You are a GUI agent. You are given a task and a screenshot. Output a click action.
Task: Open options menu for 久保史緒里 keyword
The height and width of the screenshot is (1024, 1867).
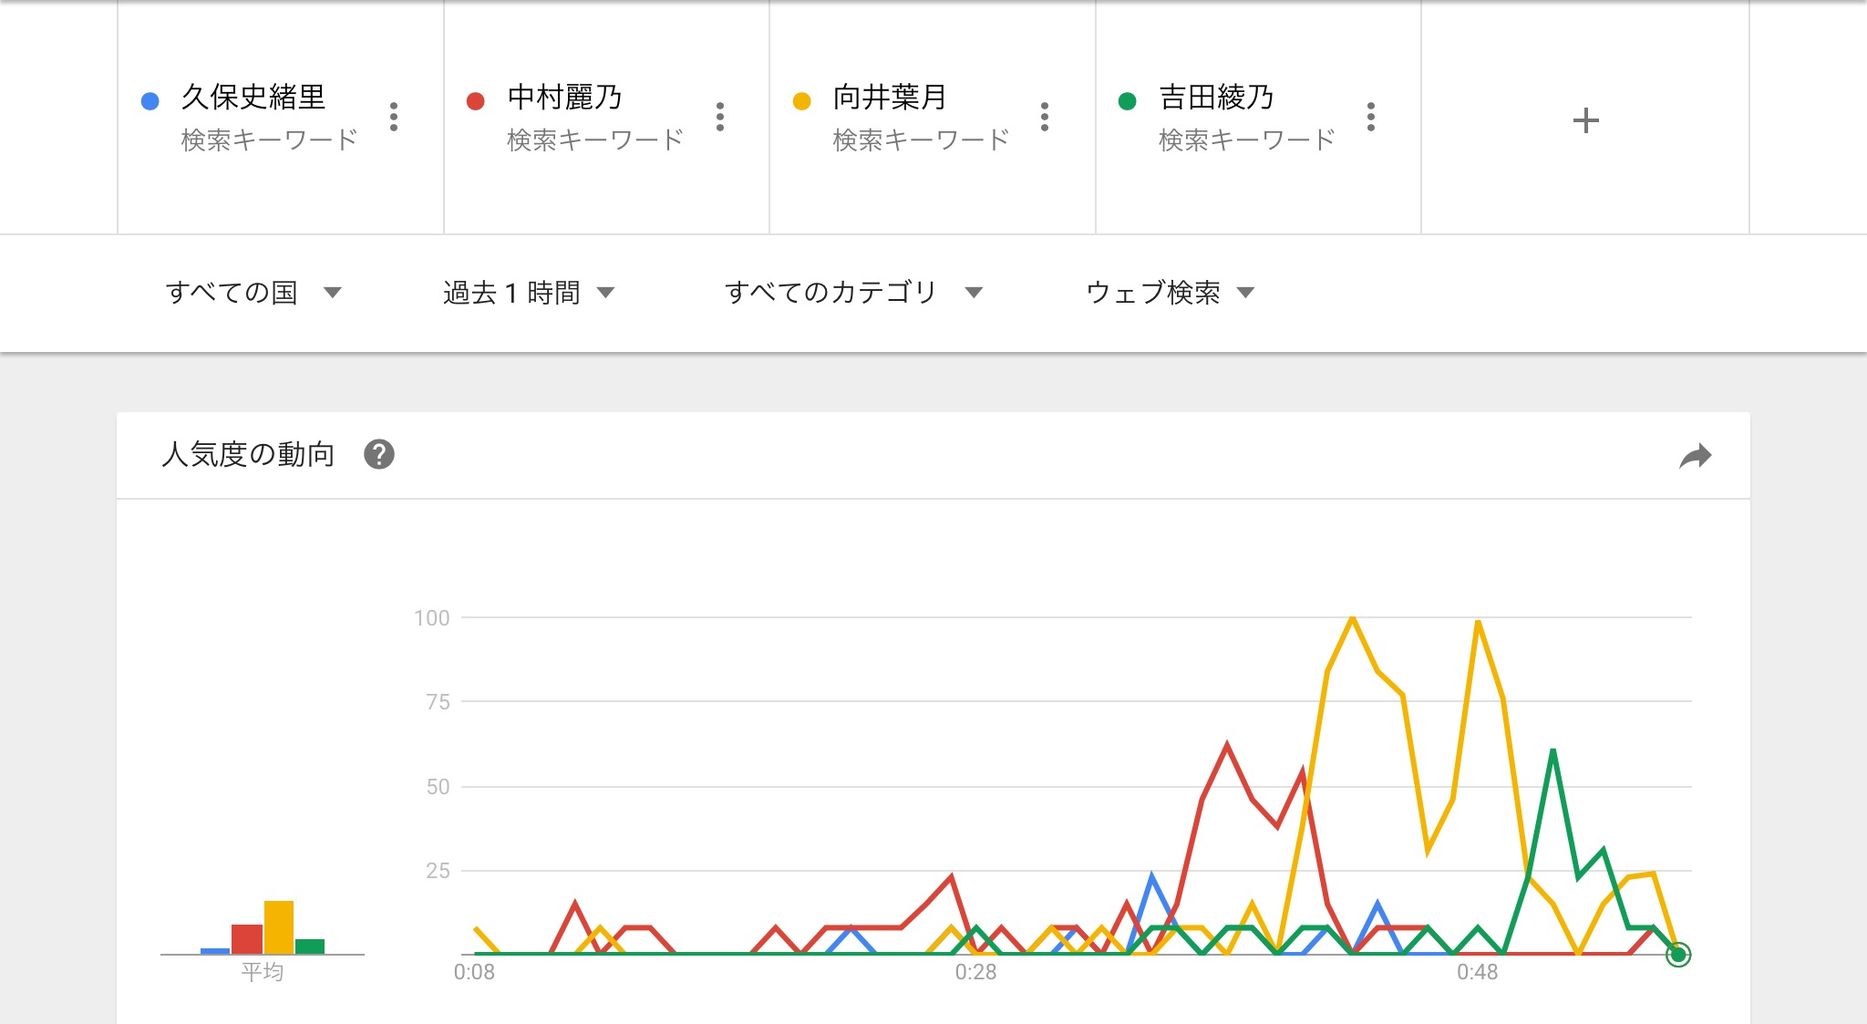tap(394, 117)
